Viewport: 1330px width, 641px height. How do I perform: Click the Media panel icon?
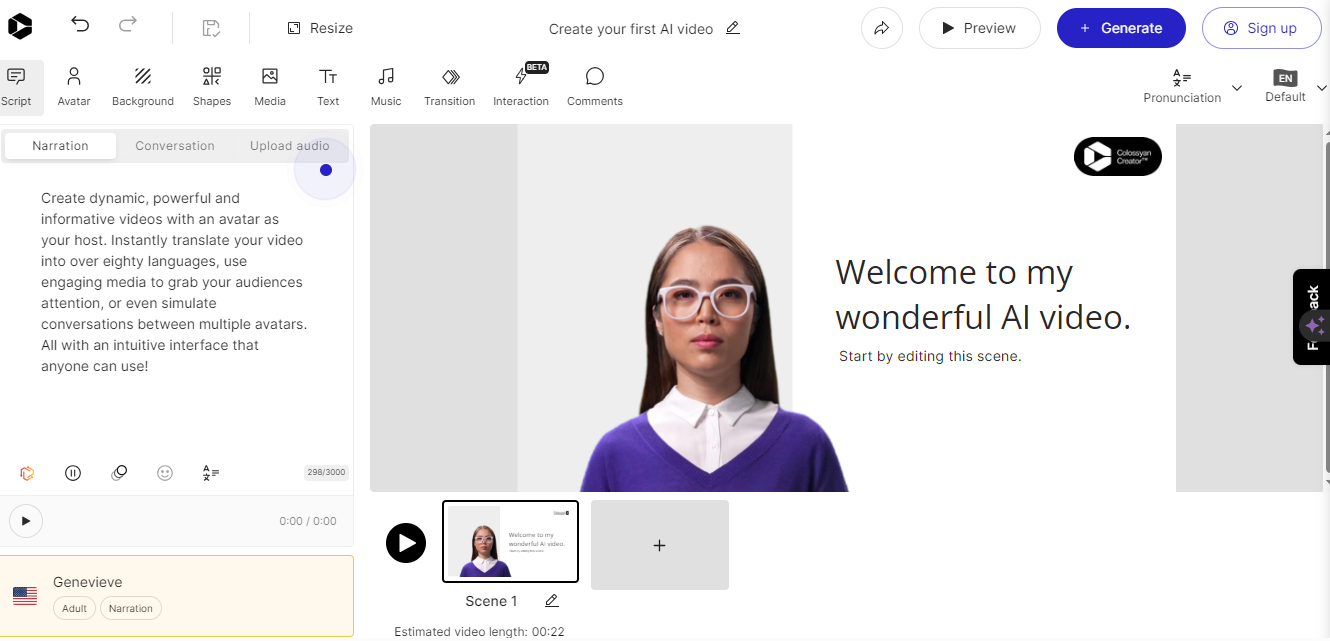(269, 86)
